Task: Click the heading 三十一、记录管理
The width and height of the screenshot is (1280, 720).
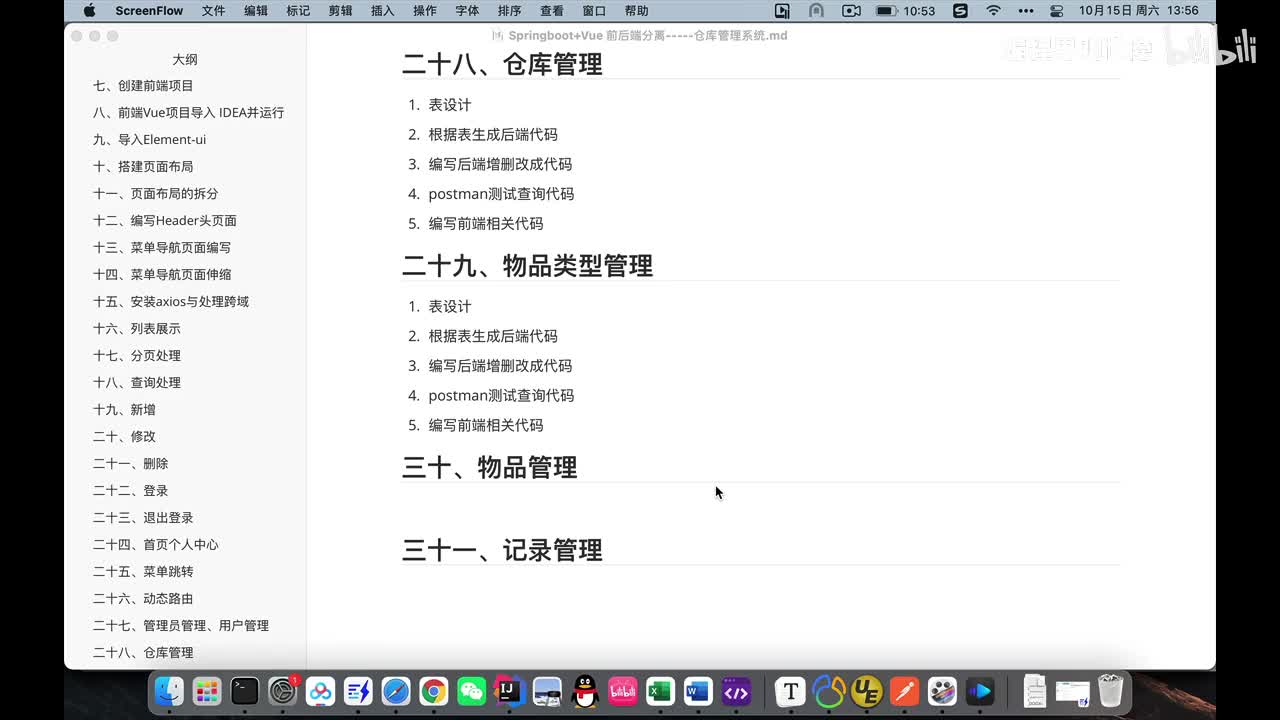Action: click(502, 550)
